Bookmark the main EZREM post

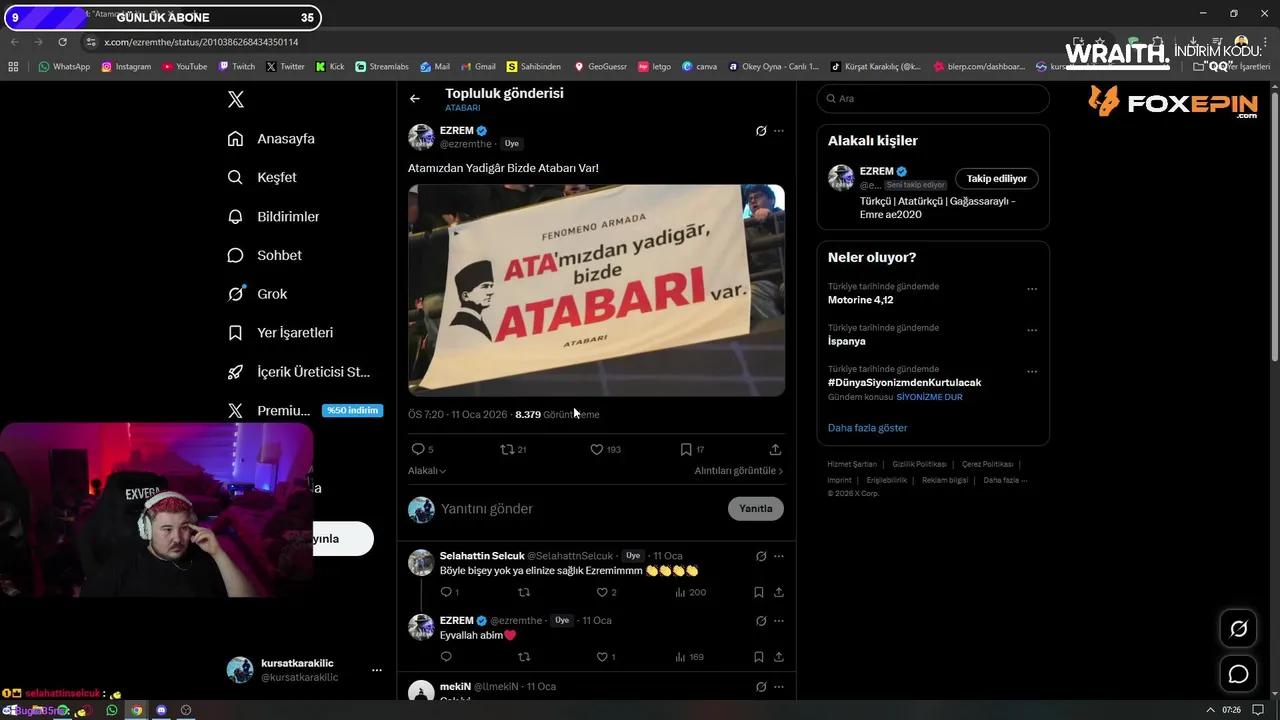coord(686,450)
